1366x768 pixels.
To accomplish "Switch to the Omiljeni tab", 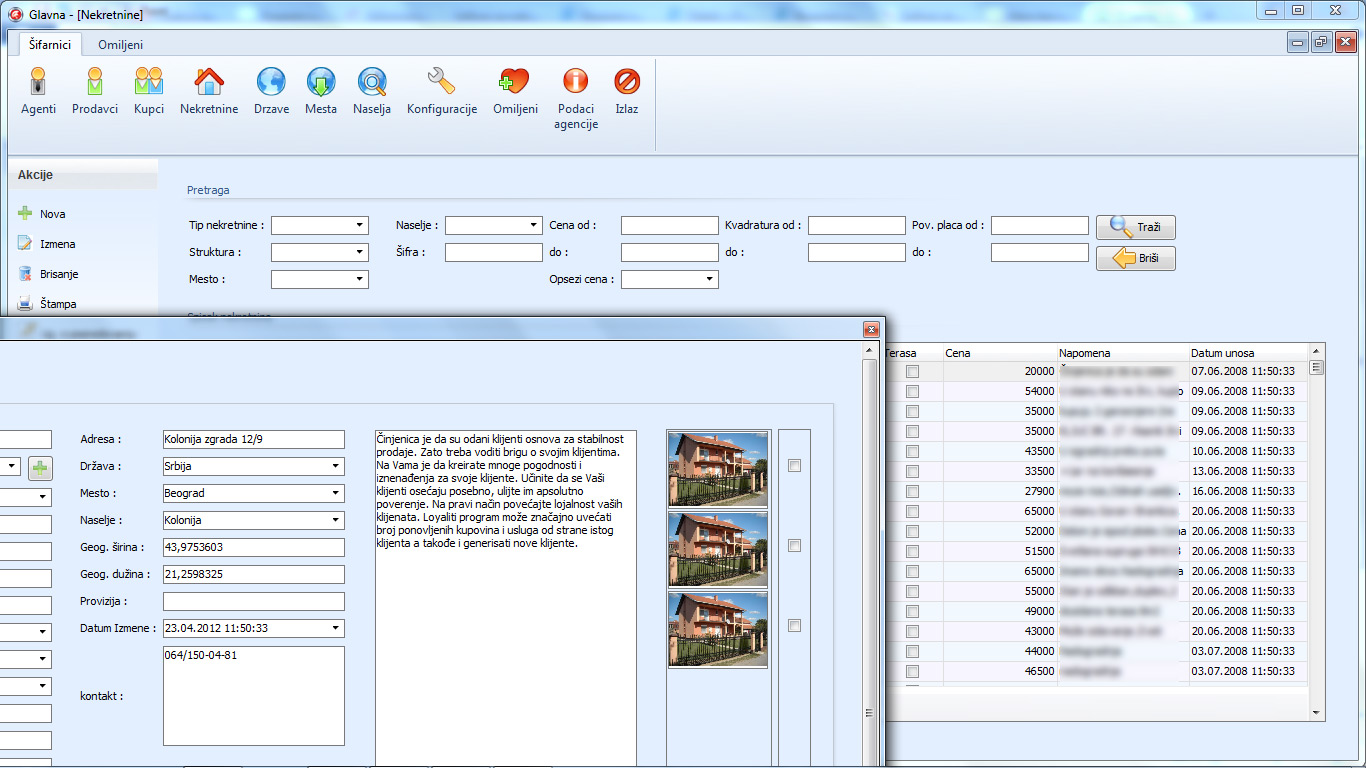I will point(120,45).
